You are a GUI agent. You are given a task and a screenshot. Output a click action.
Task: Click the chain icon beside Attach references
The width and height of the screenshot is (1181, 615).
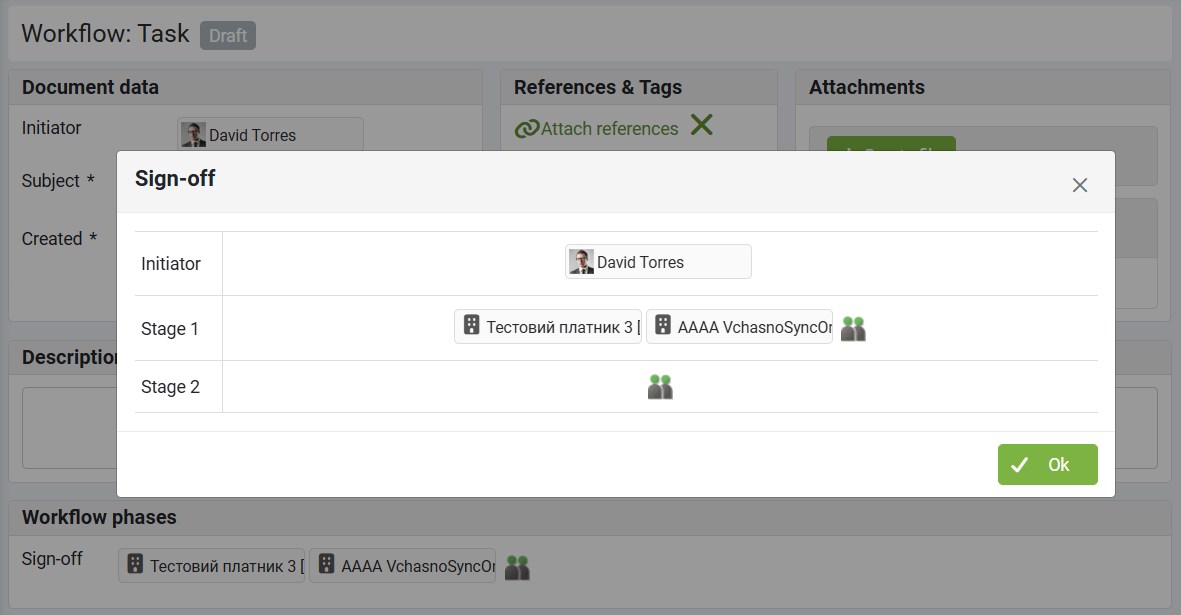click(x=526, y=129)
